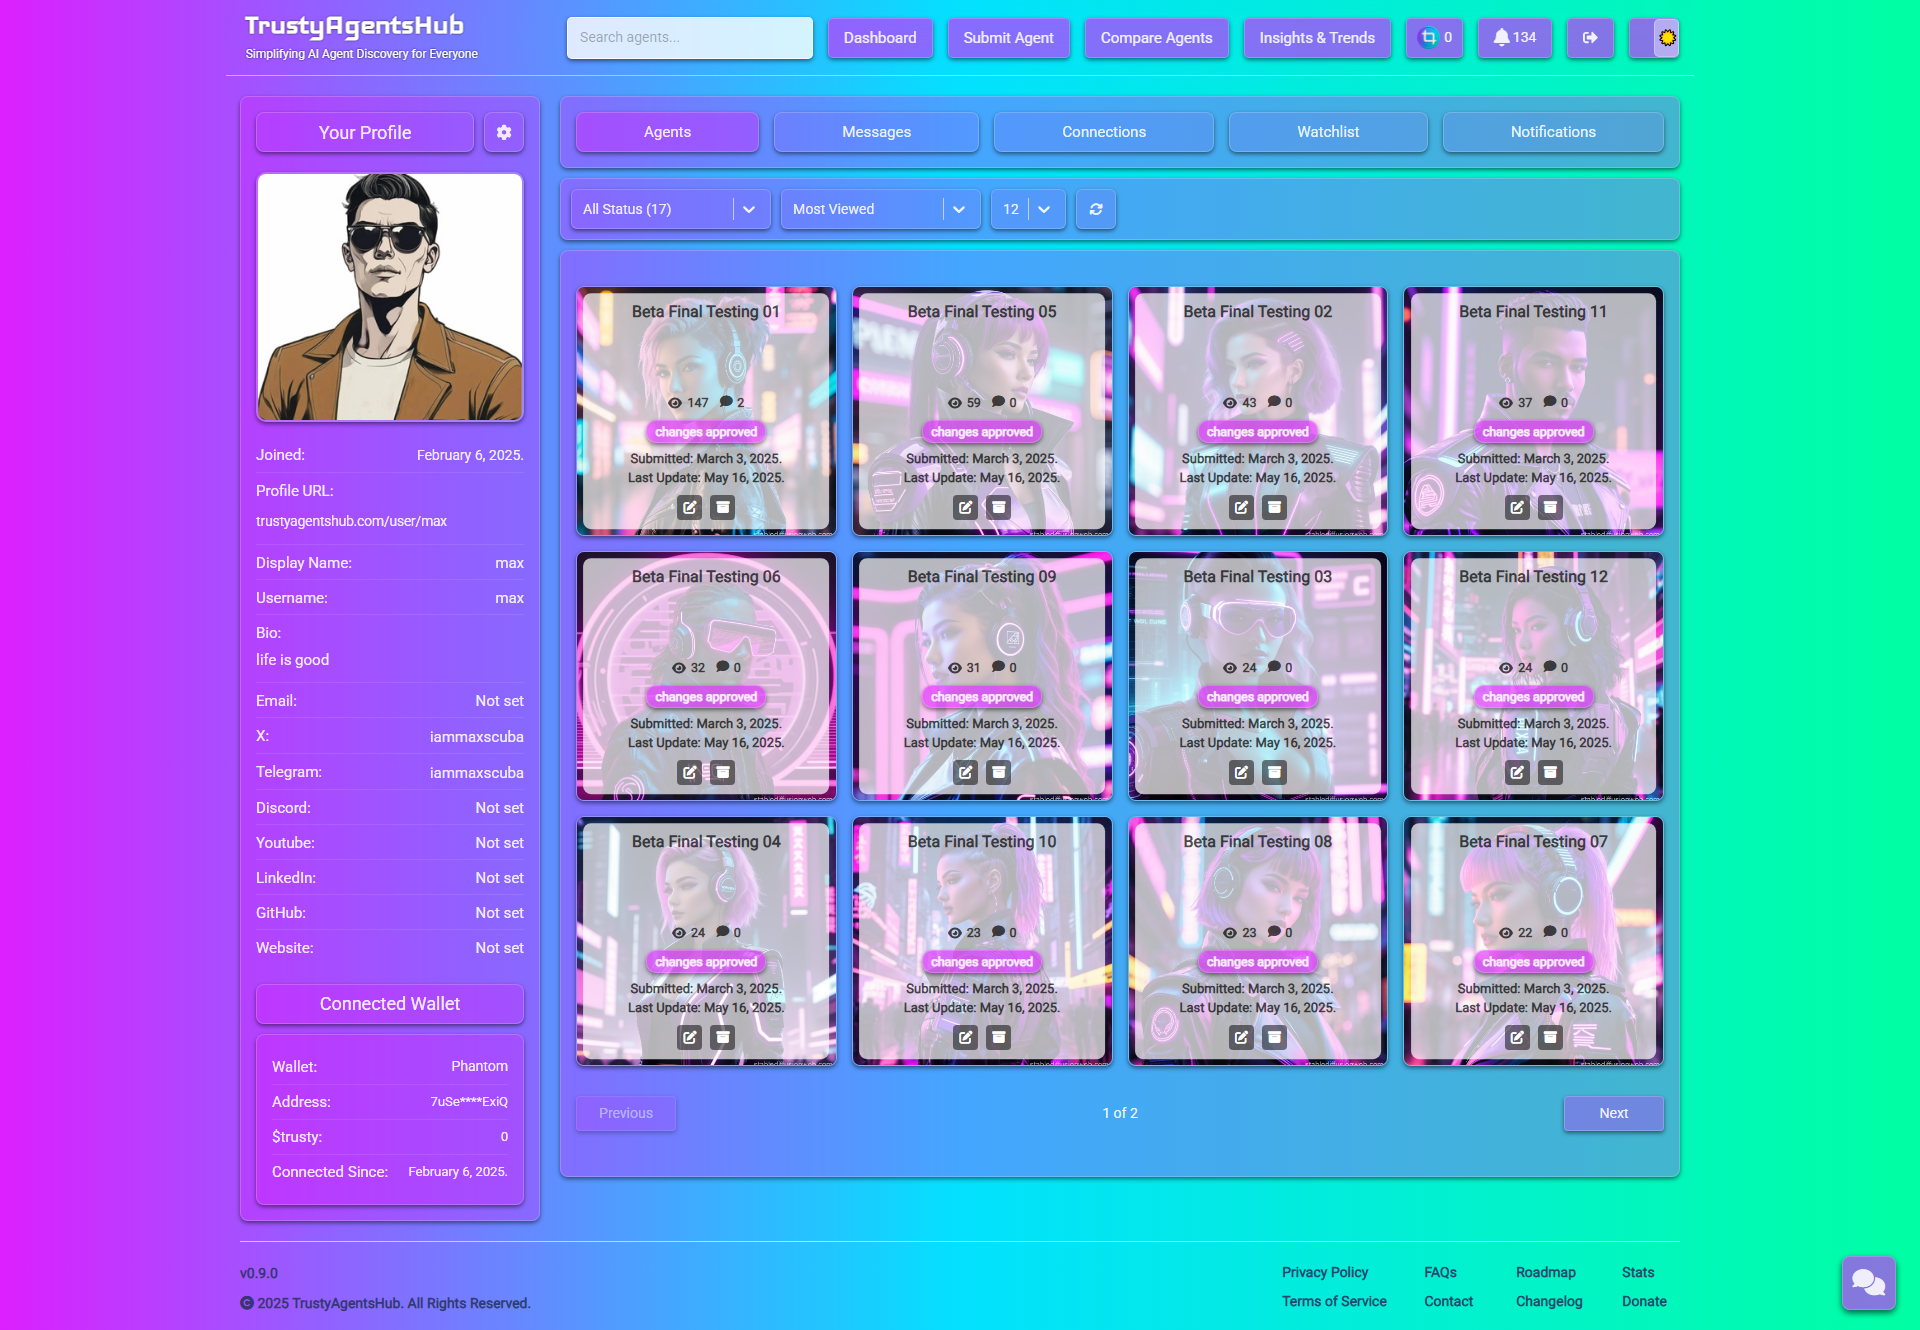Viewport: 1920px width, 1330px height.
Task: Open profile URL trustyagentshub.com/user/max
Action: (x=351, y=521)
